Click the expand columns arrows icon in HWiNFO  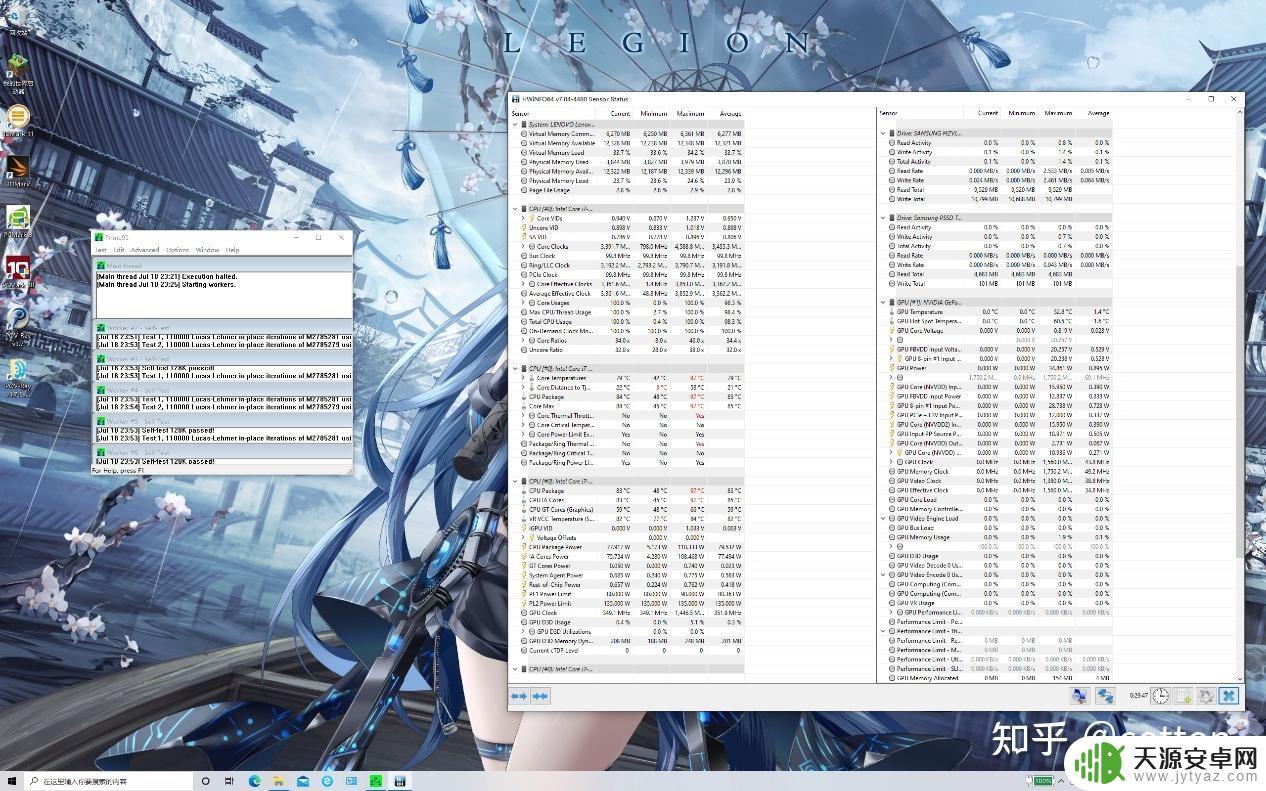[x=519, y=696]
